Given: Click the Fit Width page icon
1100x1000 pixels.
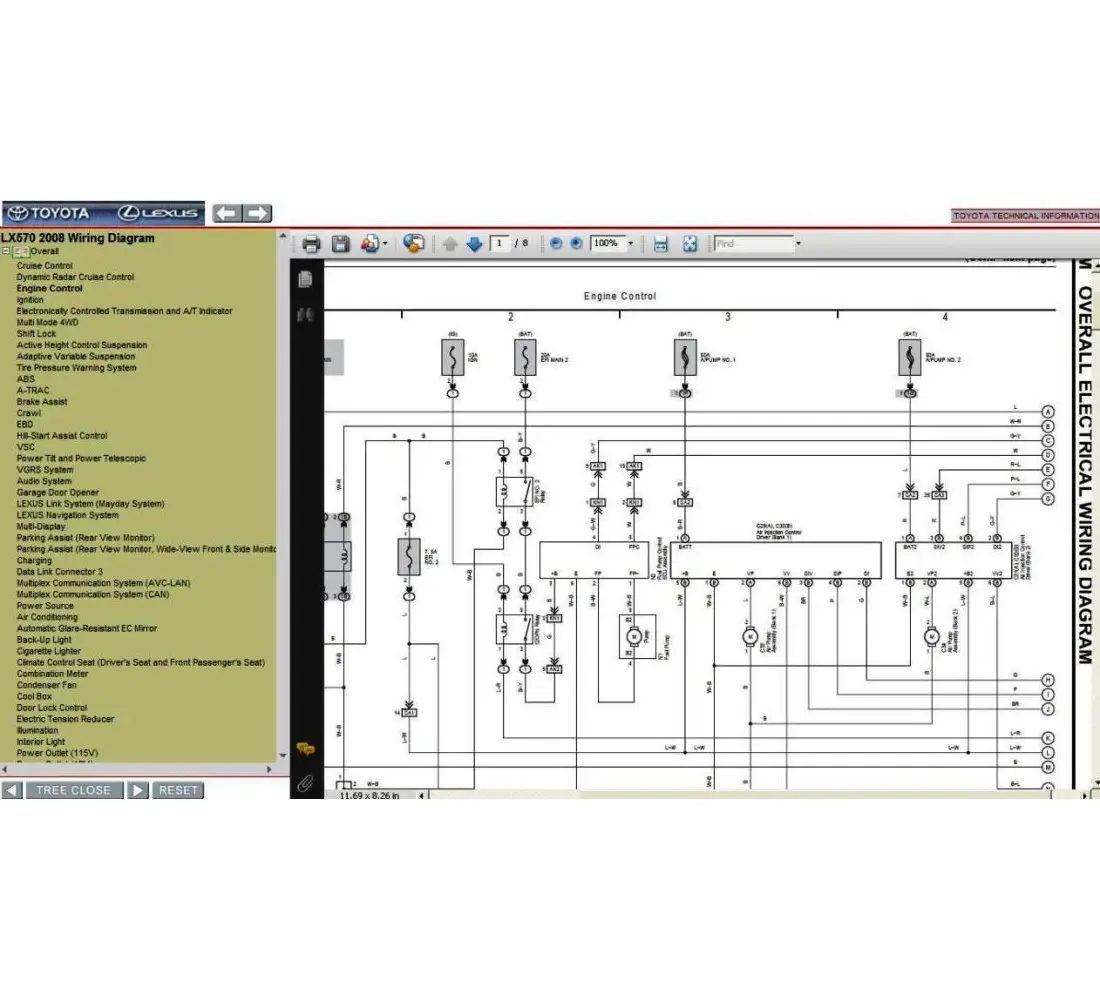Looking at the screenshot, I should pyautogui.click(x=660, y=244).
